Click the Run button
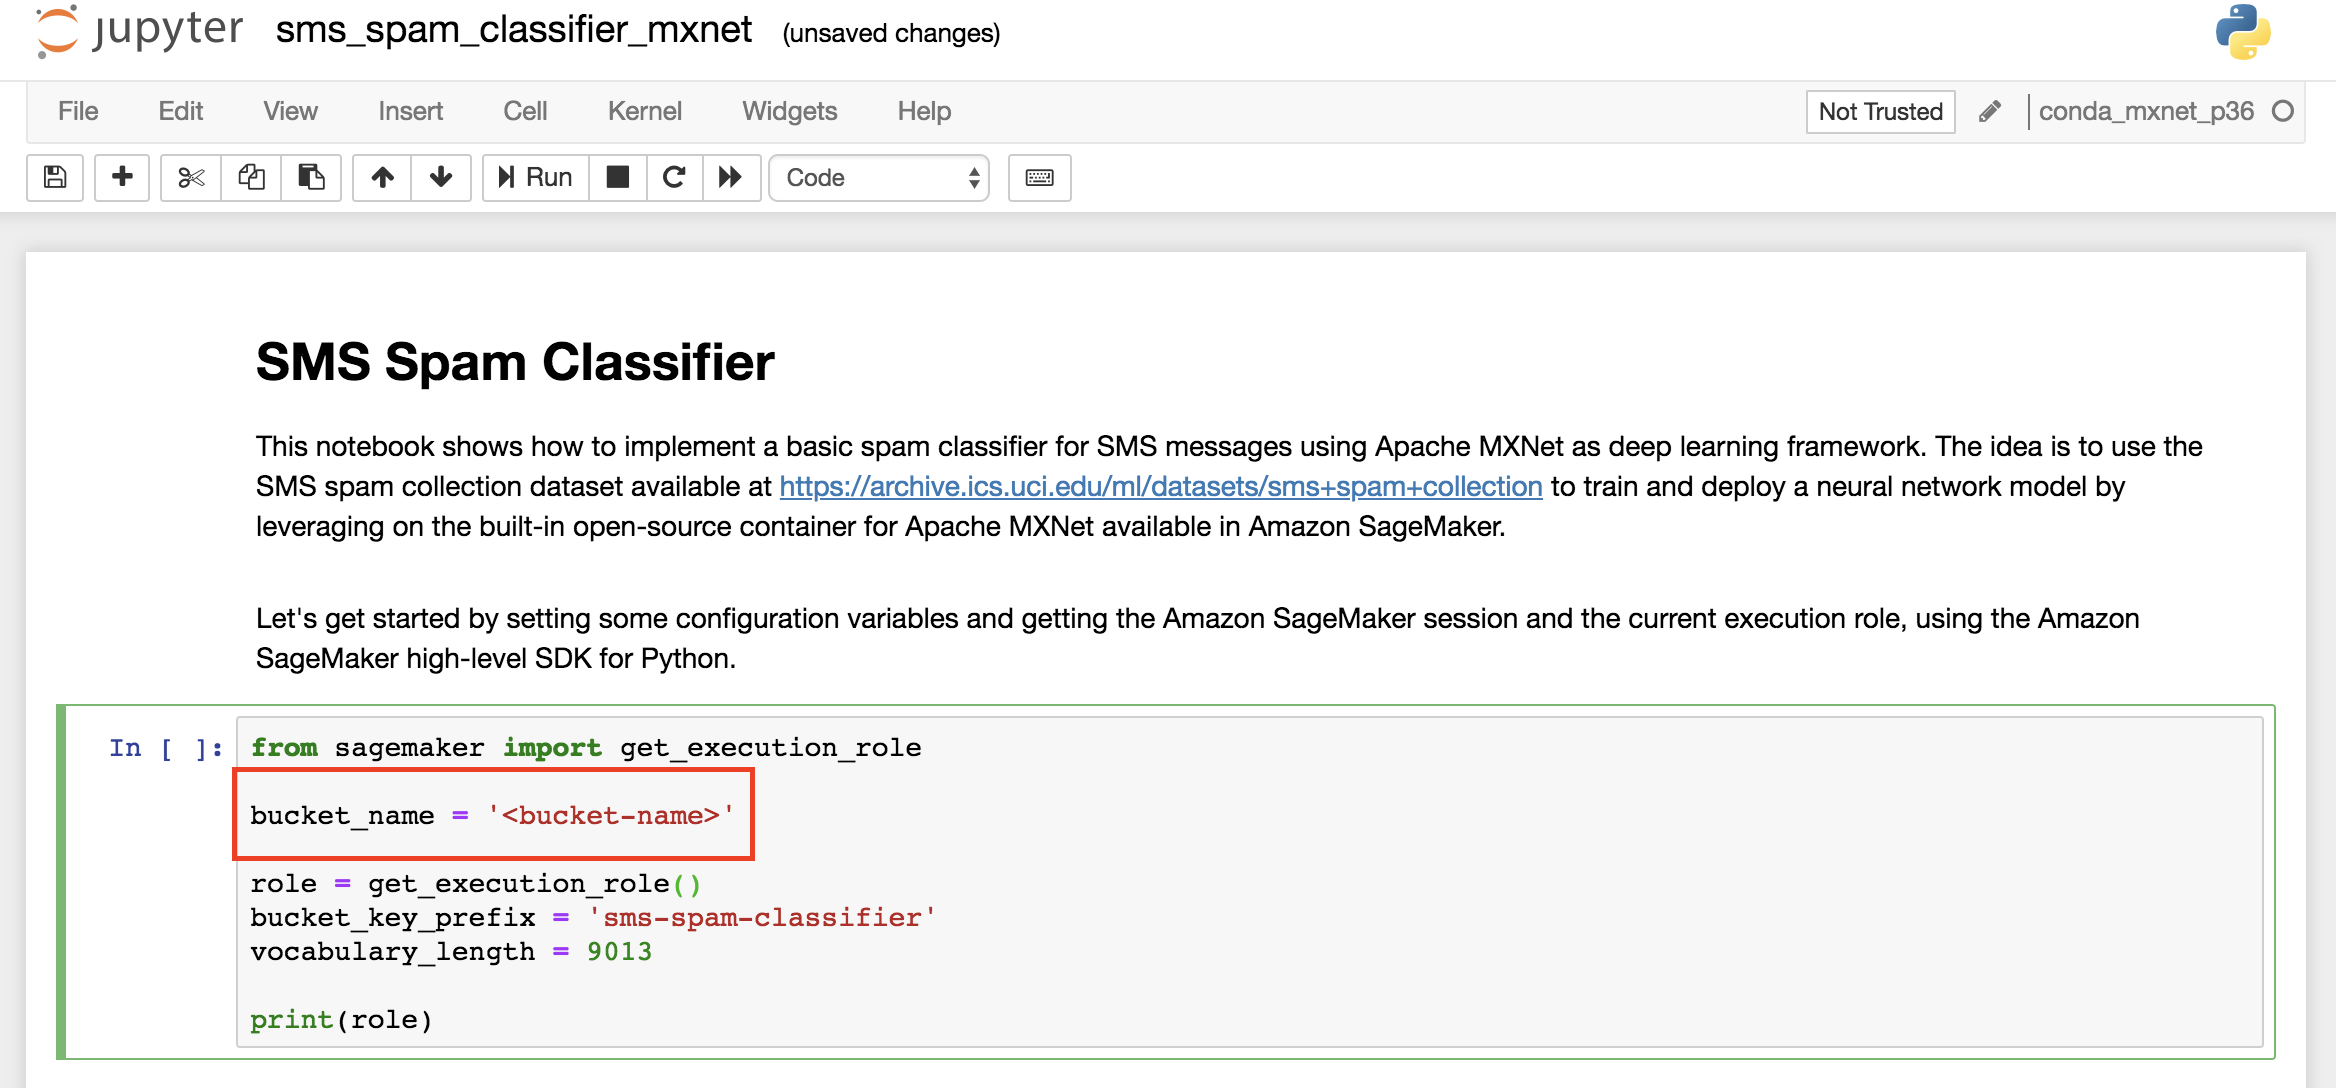The width and height of the screenshot is (2336, 1088). click(x=536, y=177)
